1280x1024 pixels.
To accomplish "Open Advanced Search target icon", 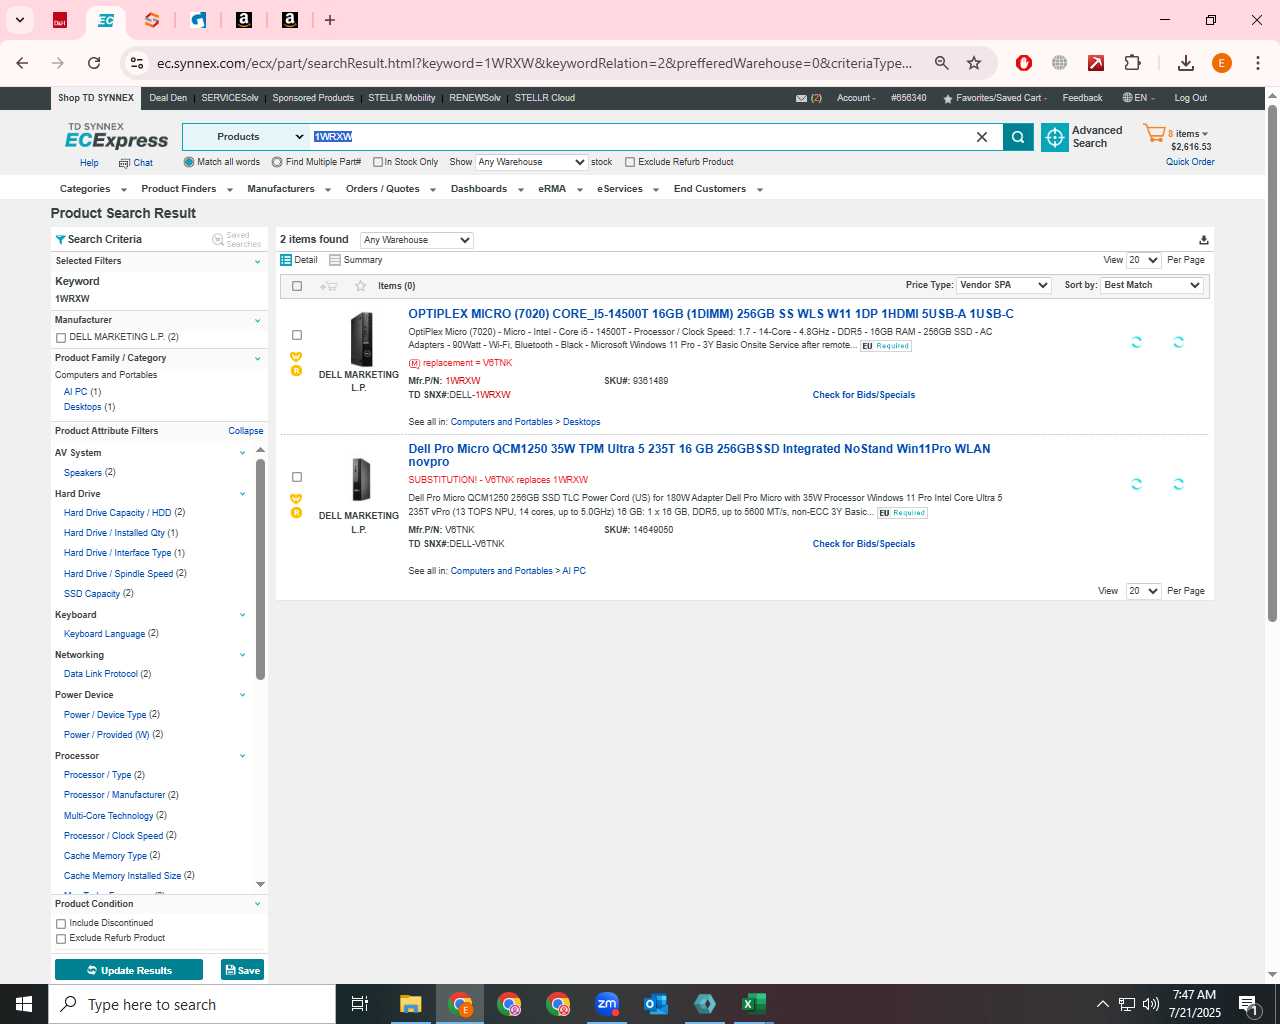I will click(x=1055, y=137).
